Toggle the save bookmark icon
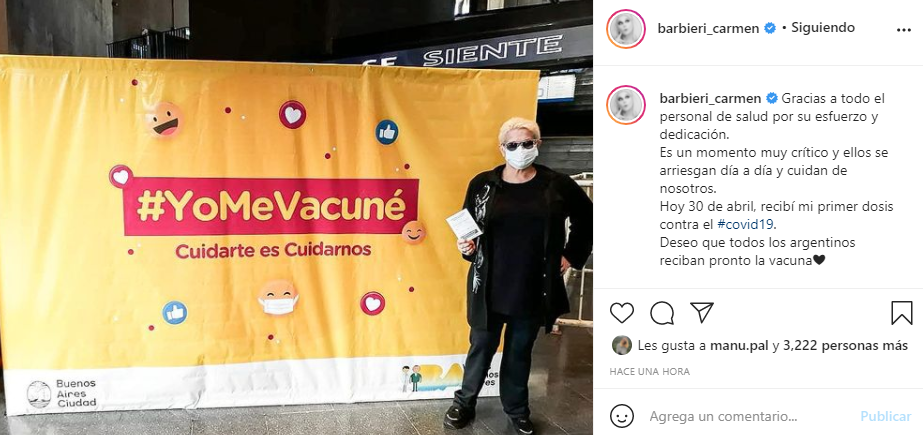 (x=901, y=313)
